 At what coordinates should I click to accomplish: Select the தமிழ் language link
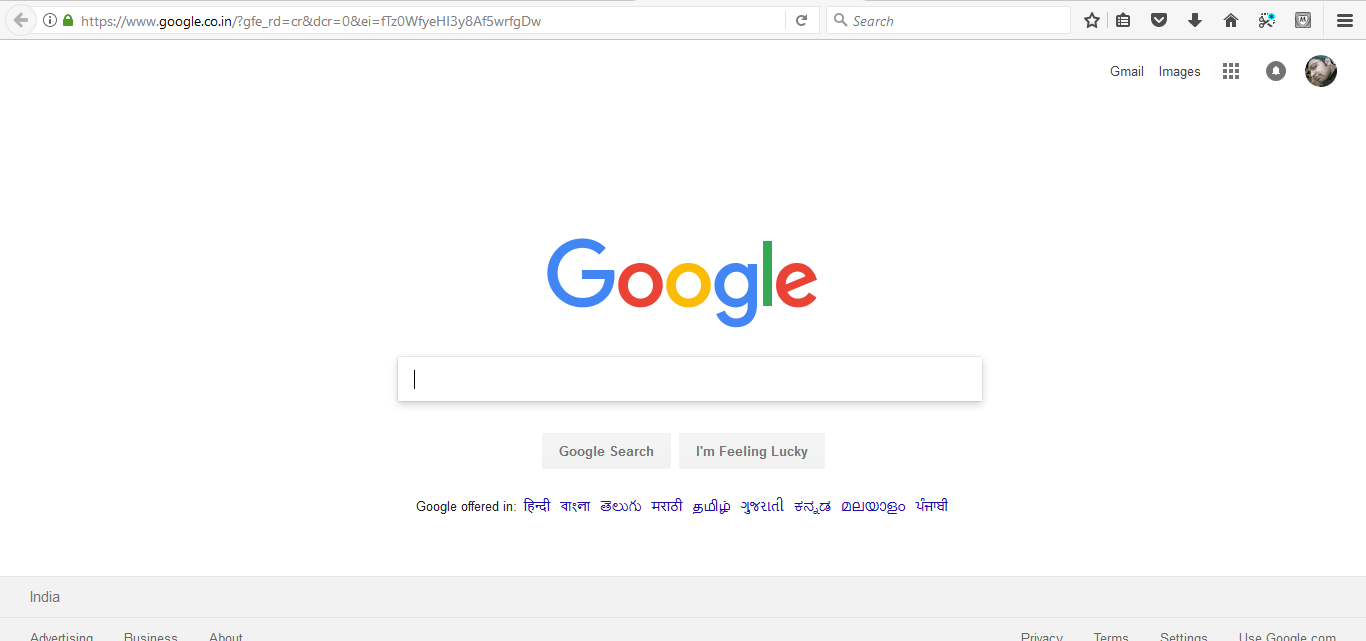tap(712, 507)
